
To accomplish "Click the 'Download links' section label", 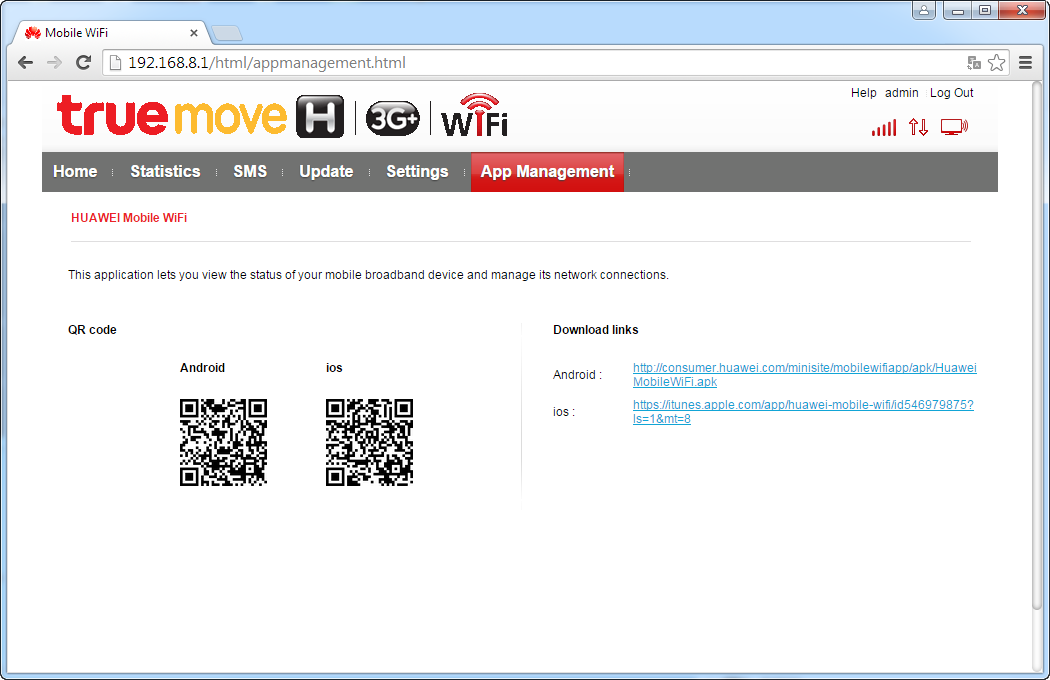I will coord(595,330).
